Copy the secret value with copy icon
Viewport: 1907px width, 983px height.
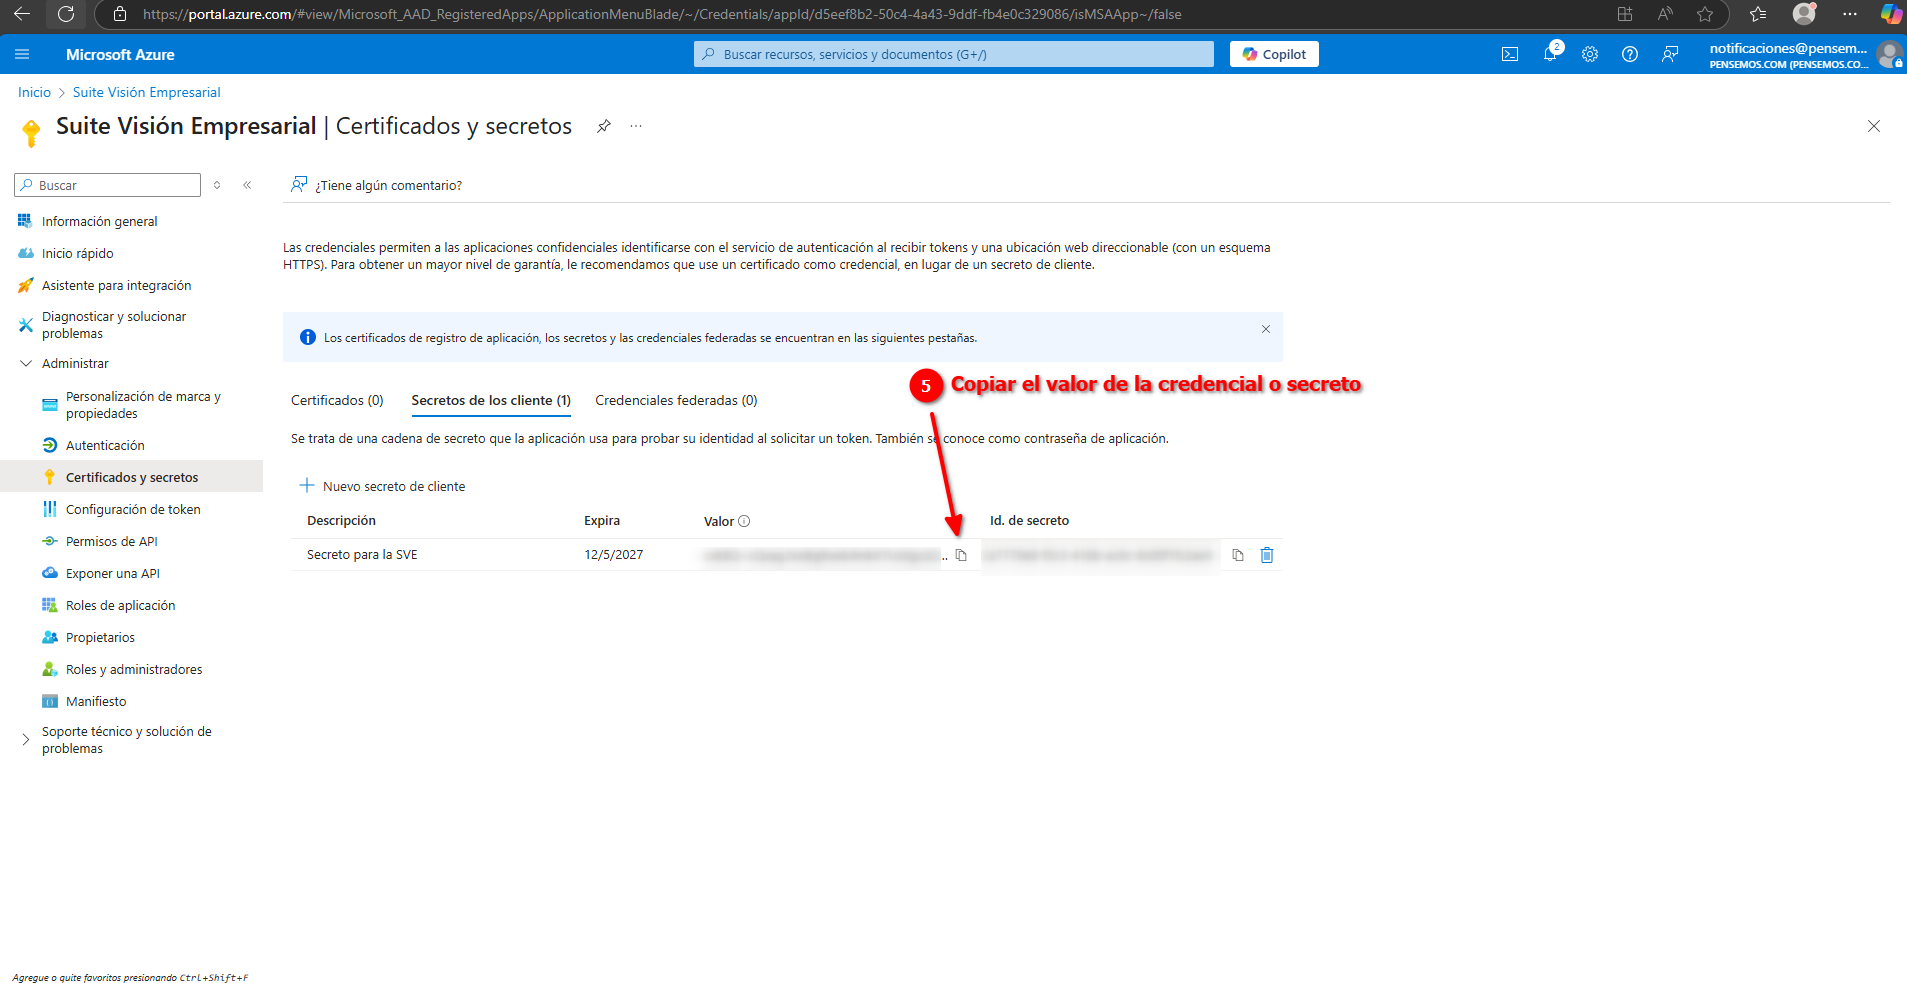pos(961,555)
